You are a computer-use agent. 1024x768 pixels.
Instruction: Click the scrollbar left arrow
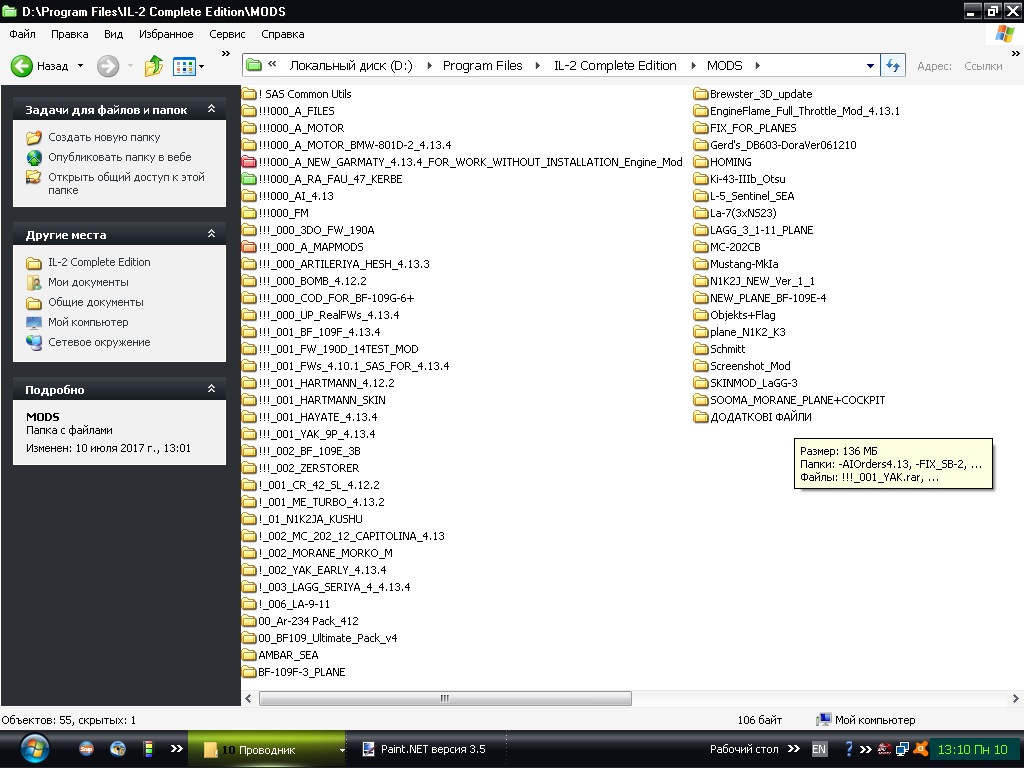coord(249,698)
